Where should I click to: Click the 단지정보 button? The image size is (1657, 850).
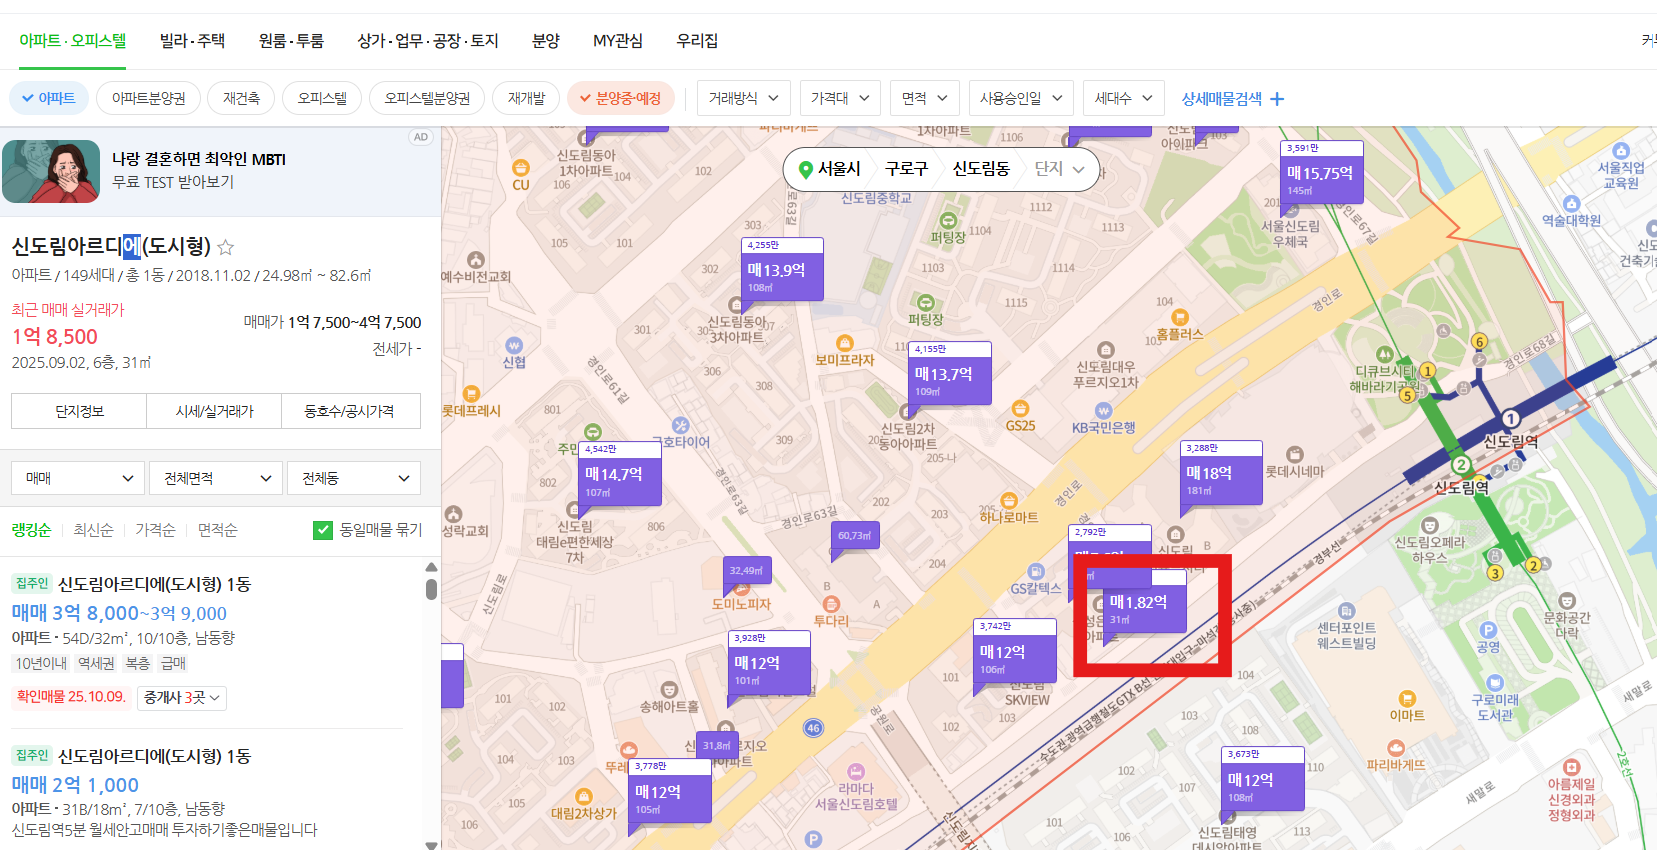[79, 411]
